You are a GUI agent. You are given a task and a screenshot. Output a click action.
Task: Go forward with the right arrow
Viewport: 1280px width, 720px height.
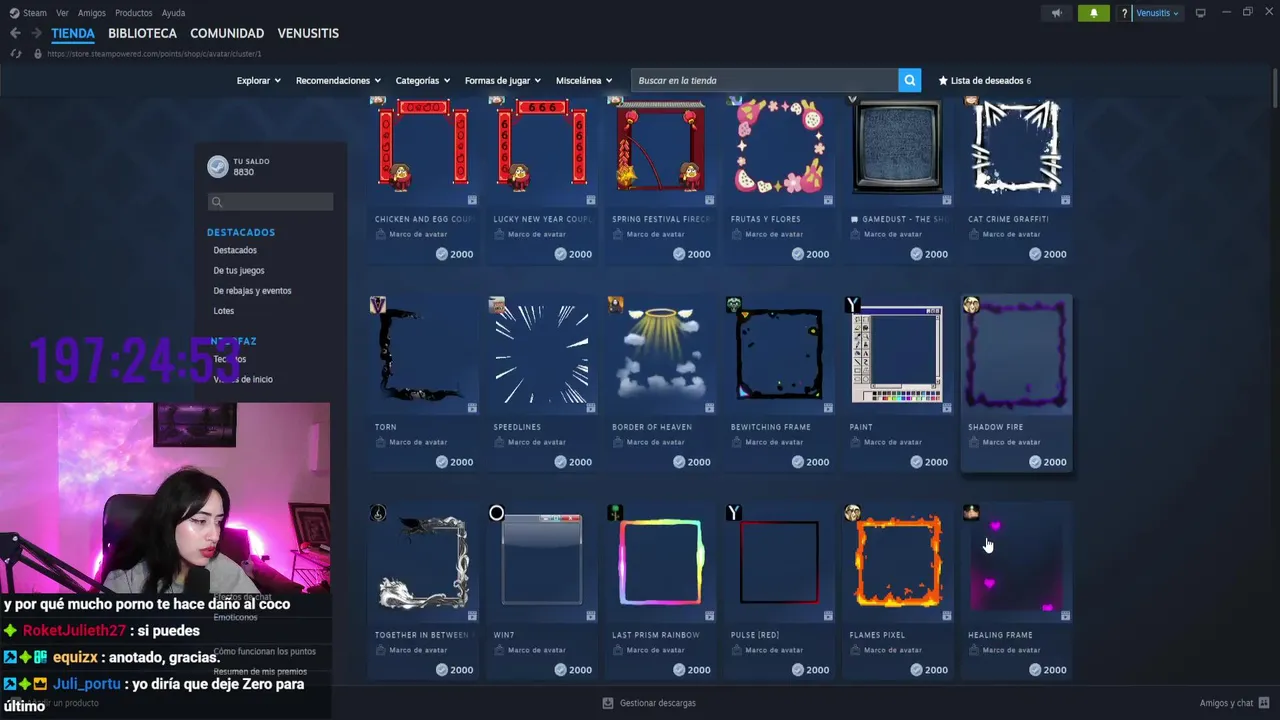[36, 33]
